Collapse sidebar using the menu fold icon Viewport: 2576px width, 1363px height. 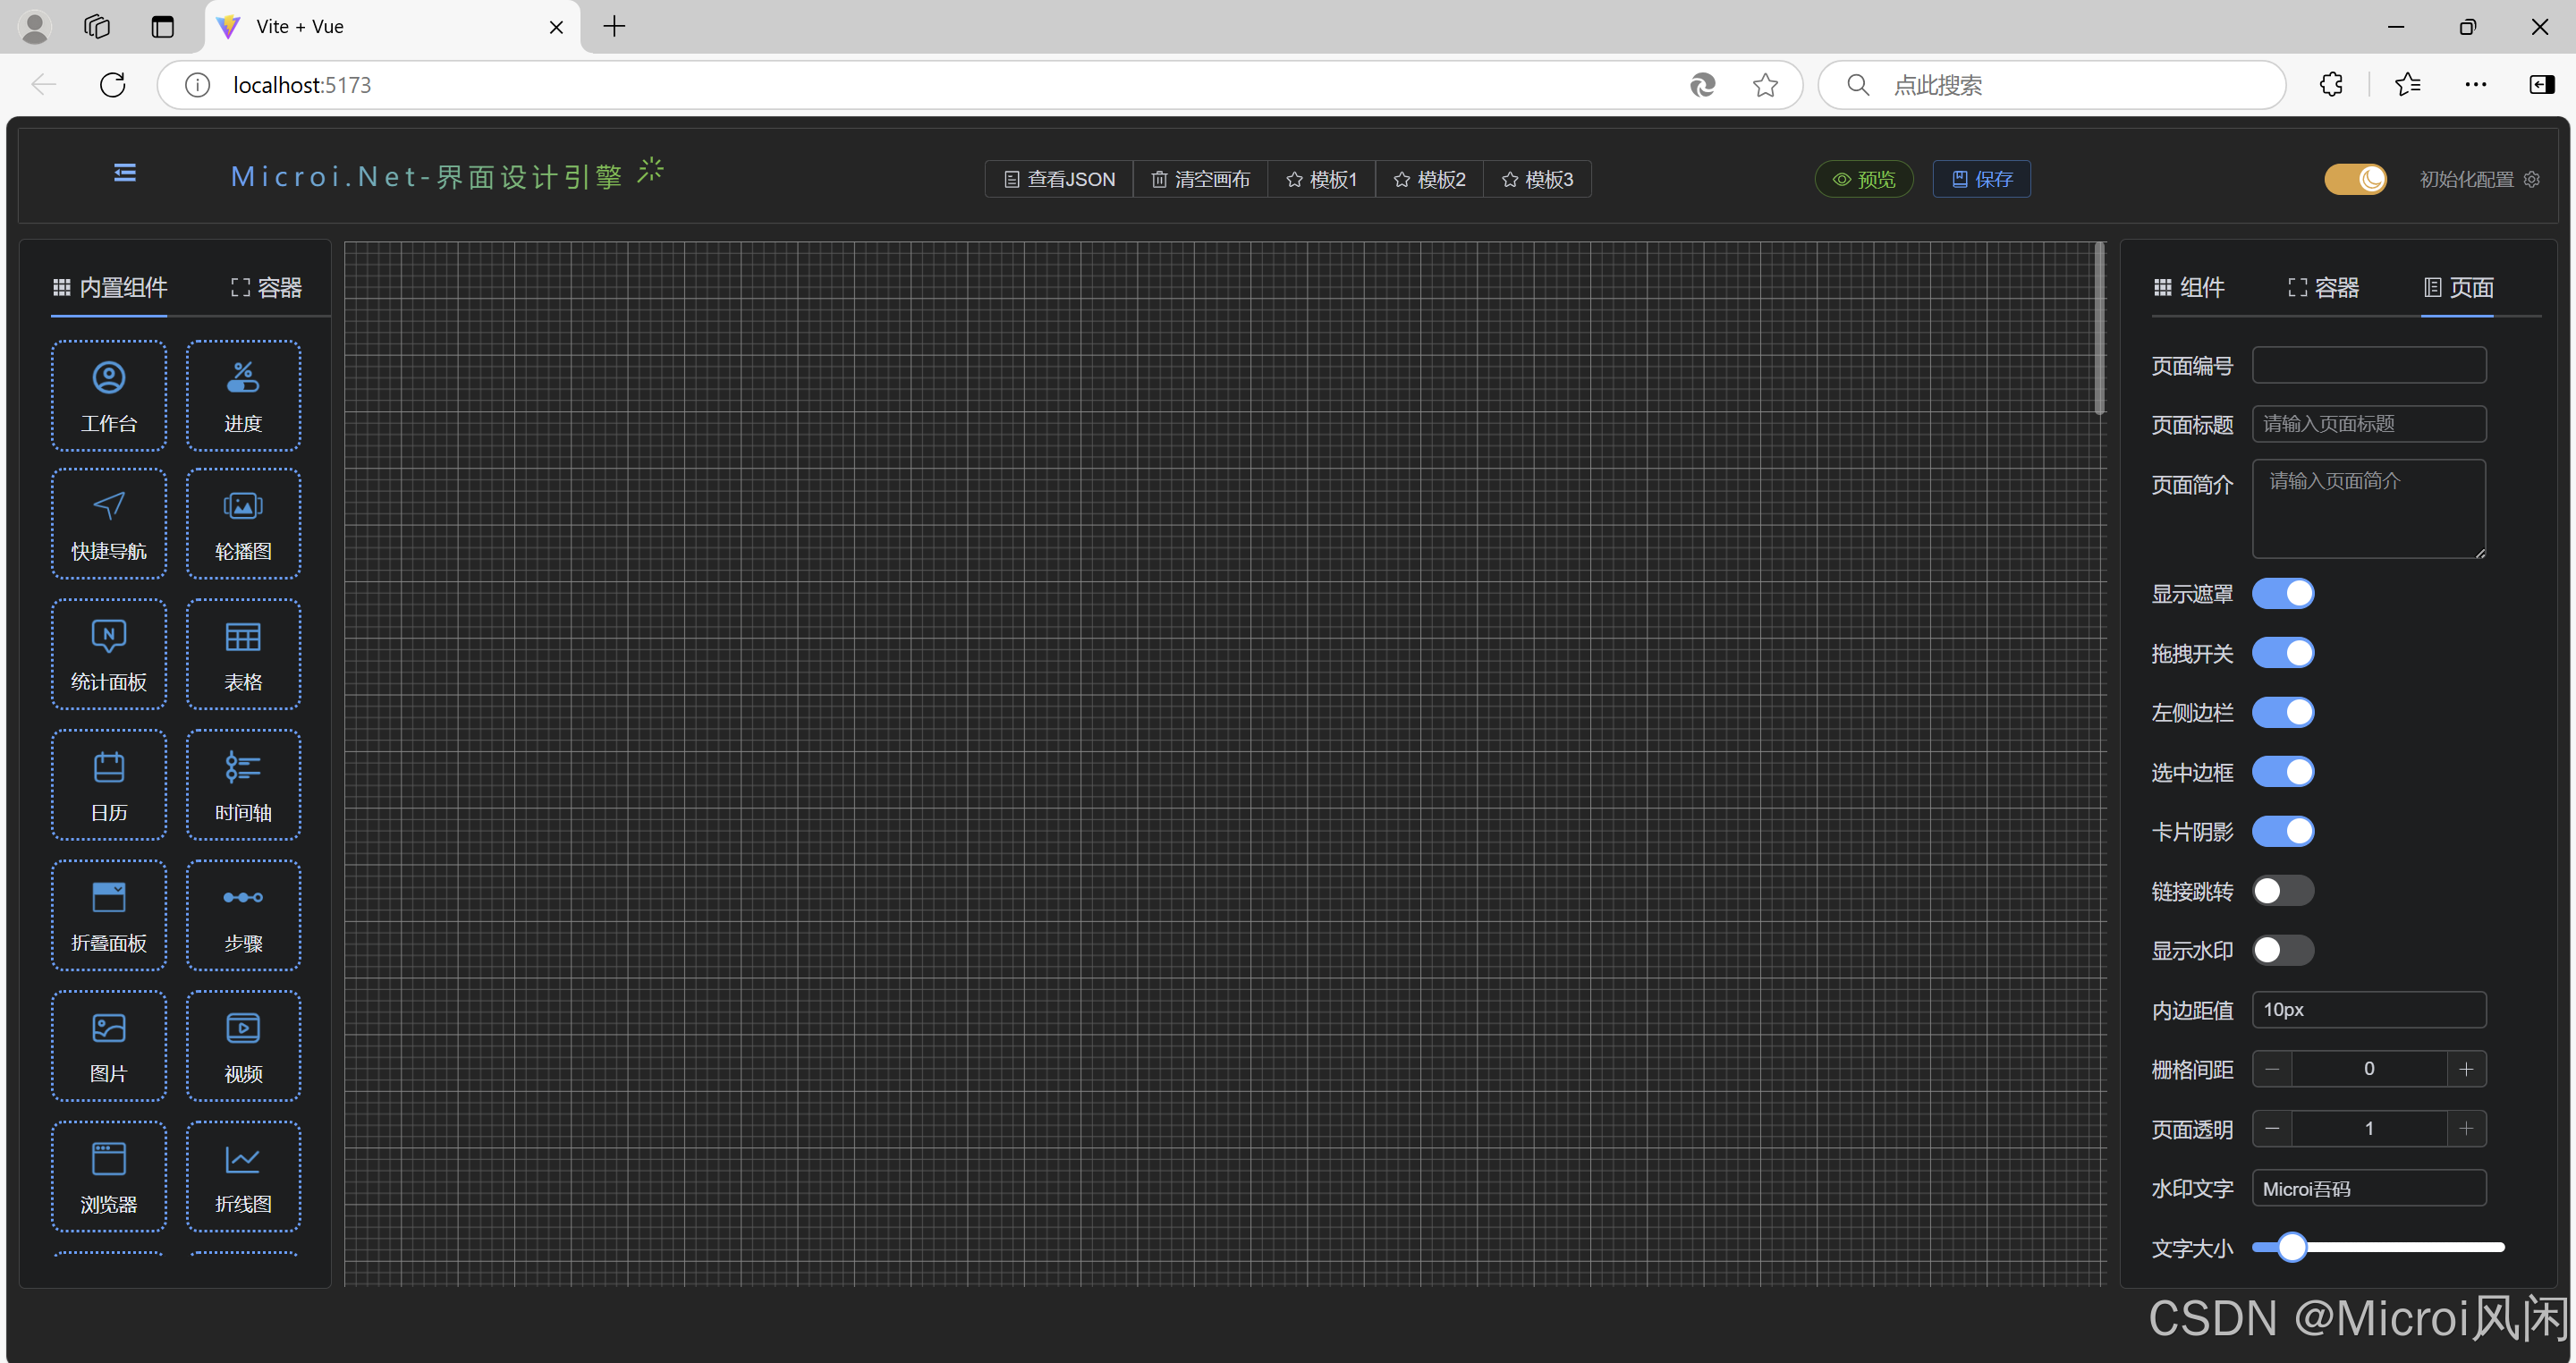(125, 173)
